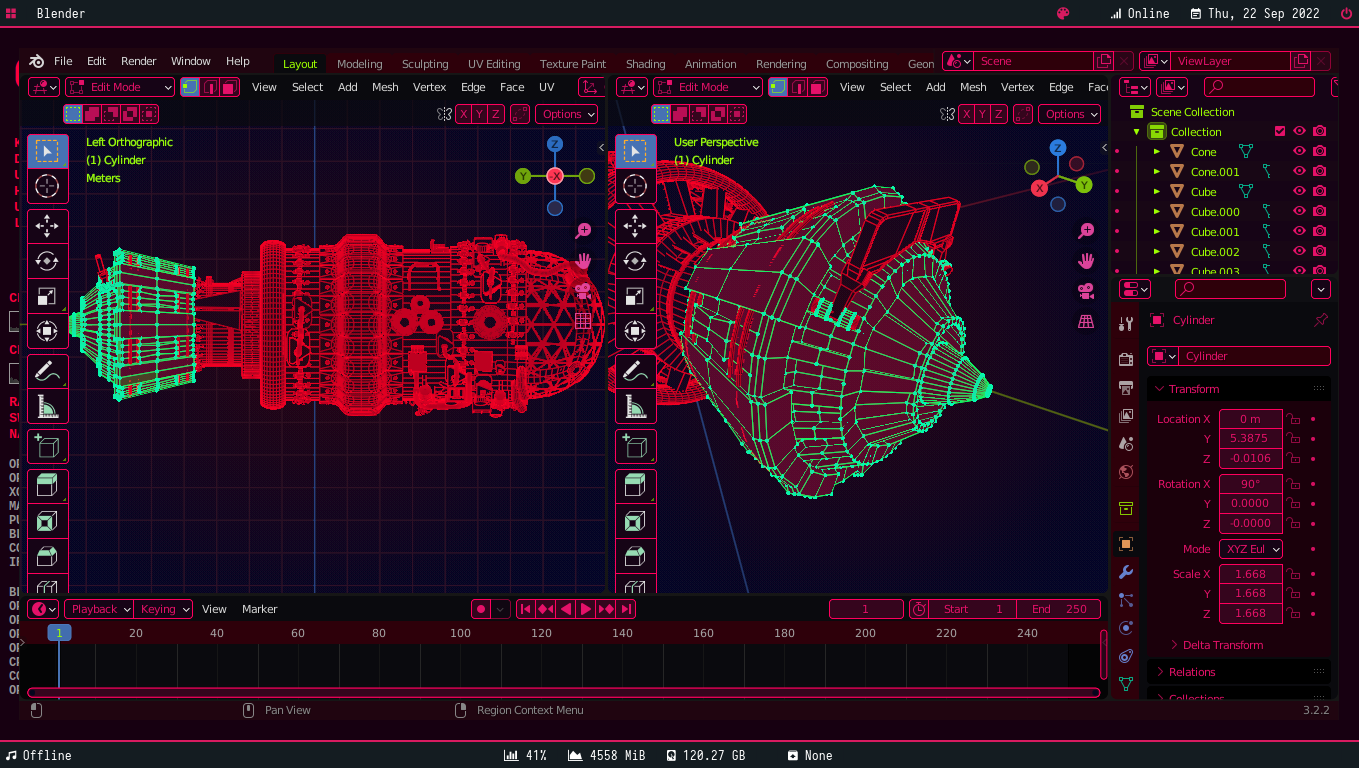
Task: Switch to the UV Editing workspace tab
Action: tap(494, 63)
